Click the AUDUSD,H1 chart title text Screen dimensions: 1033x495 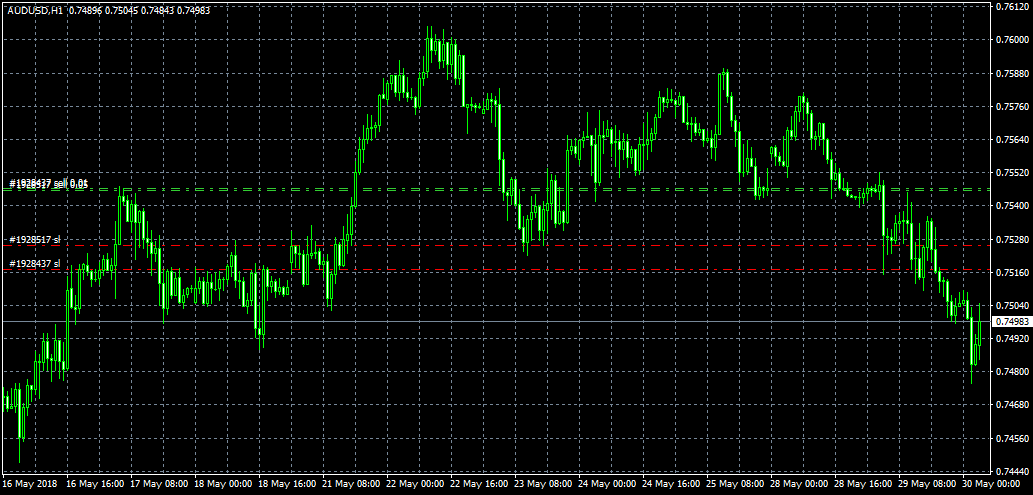click(x=28, y=8)
